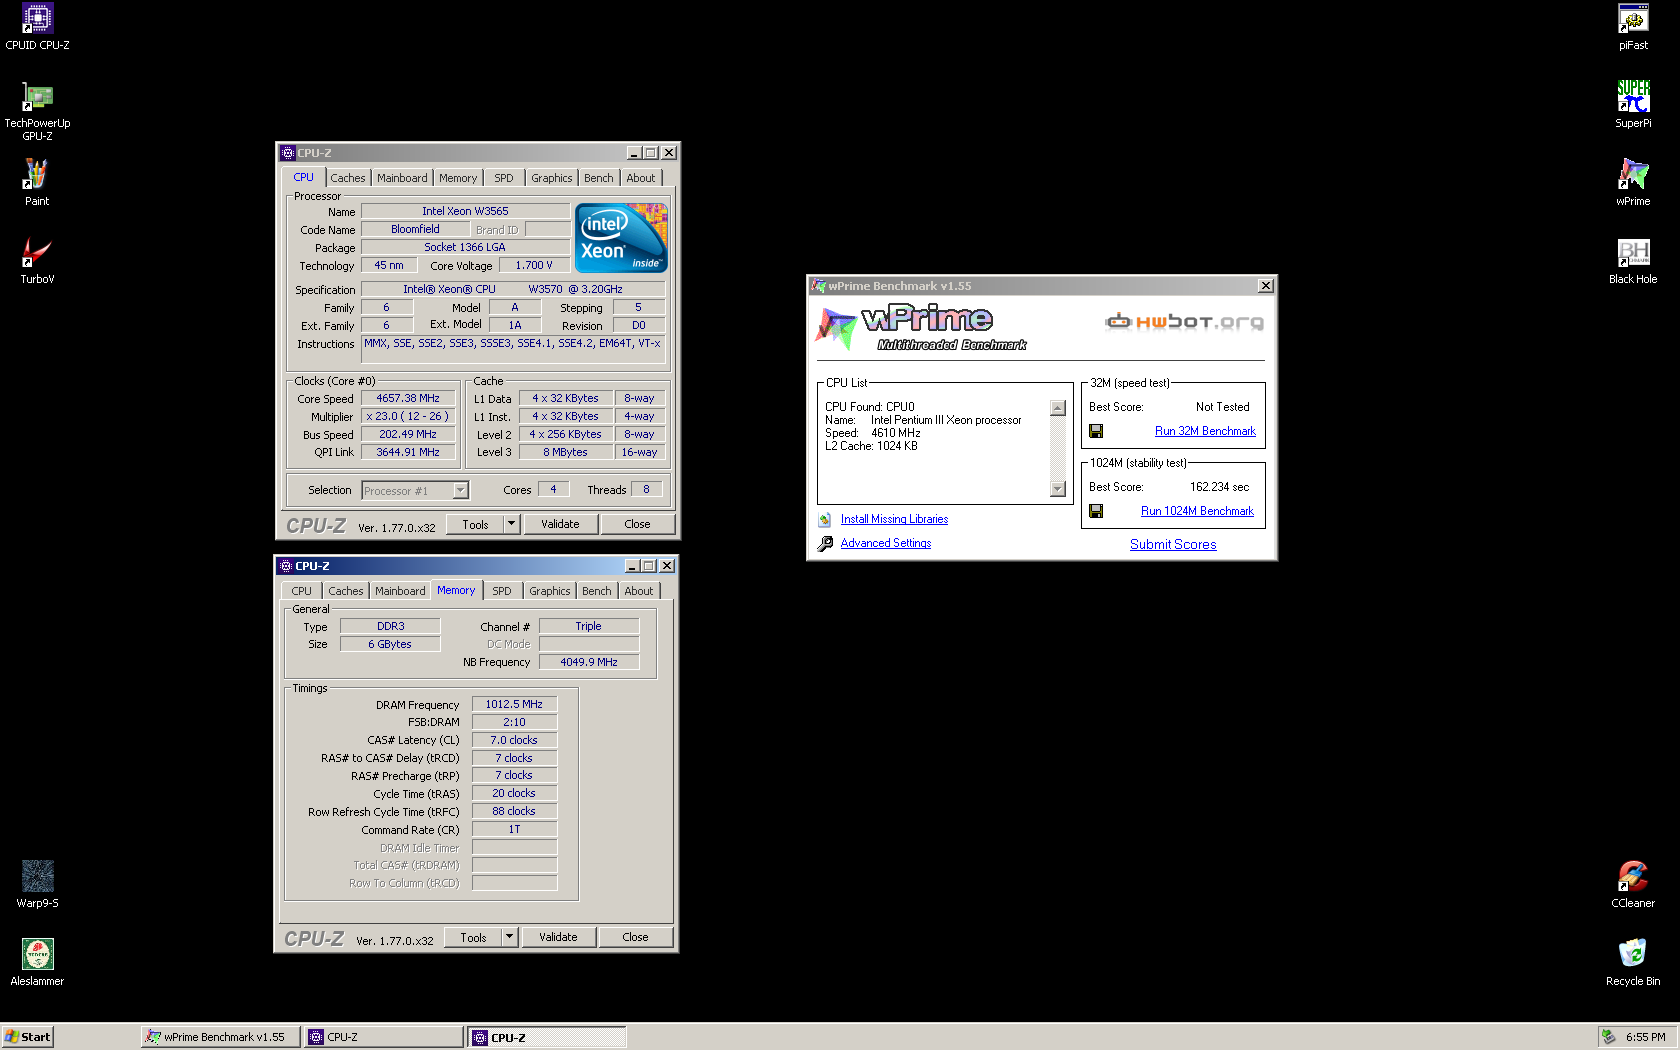Click the first CPU-Z taskbar button

point(384,1037)
